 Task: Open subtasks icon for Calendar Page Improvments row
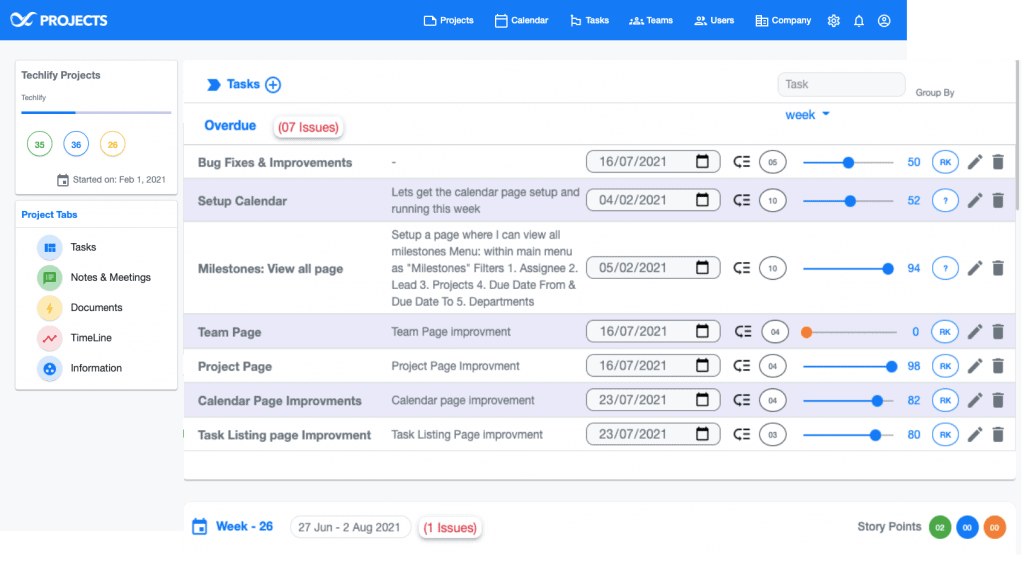tap(741, 400)
